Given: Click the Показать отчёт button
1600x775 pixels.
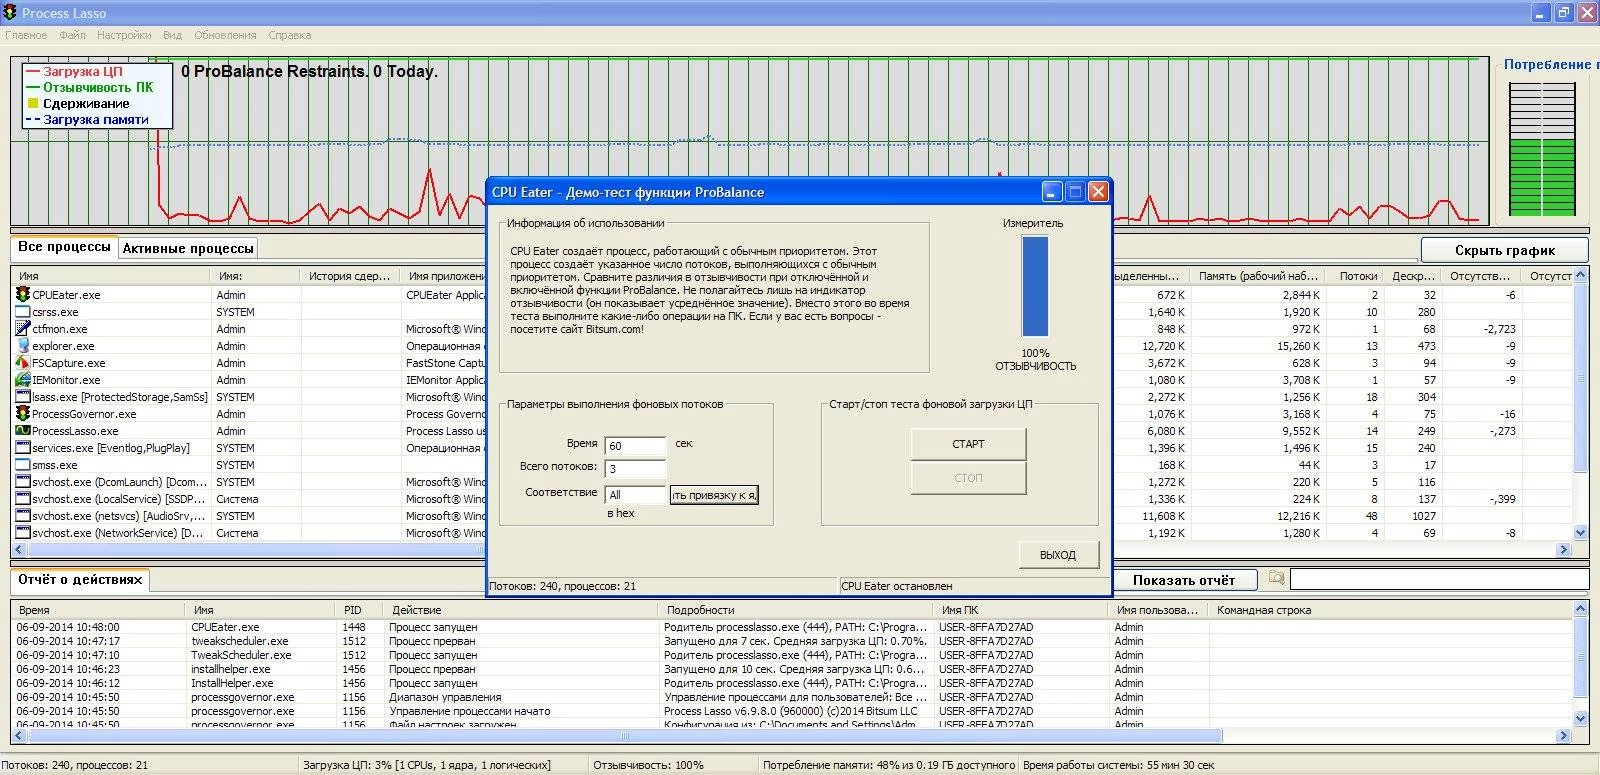Looking at the screenshot, I should point(1184,580).
